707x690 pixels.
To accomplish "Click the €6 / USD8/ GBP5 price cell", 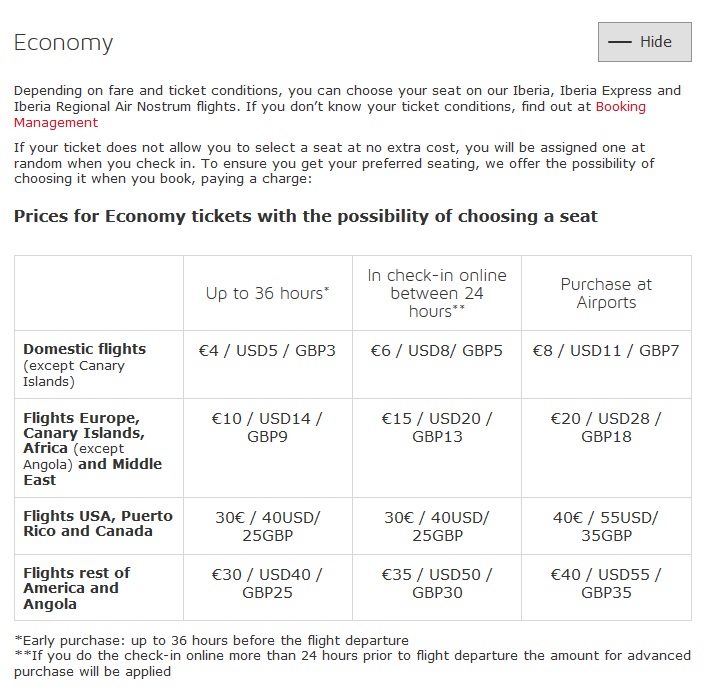I will coord(437,364).
